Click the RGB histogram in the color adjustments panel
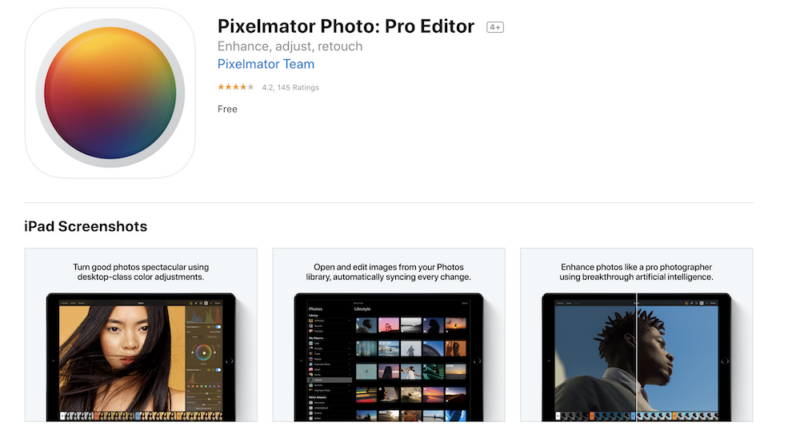 point(204,315)
